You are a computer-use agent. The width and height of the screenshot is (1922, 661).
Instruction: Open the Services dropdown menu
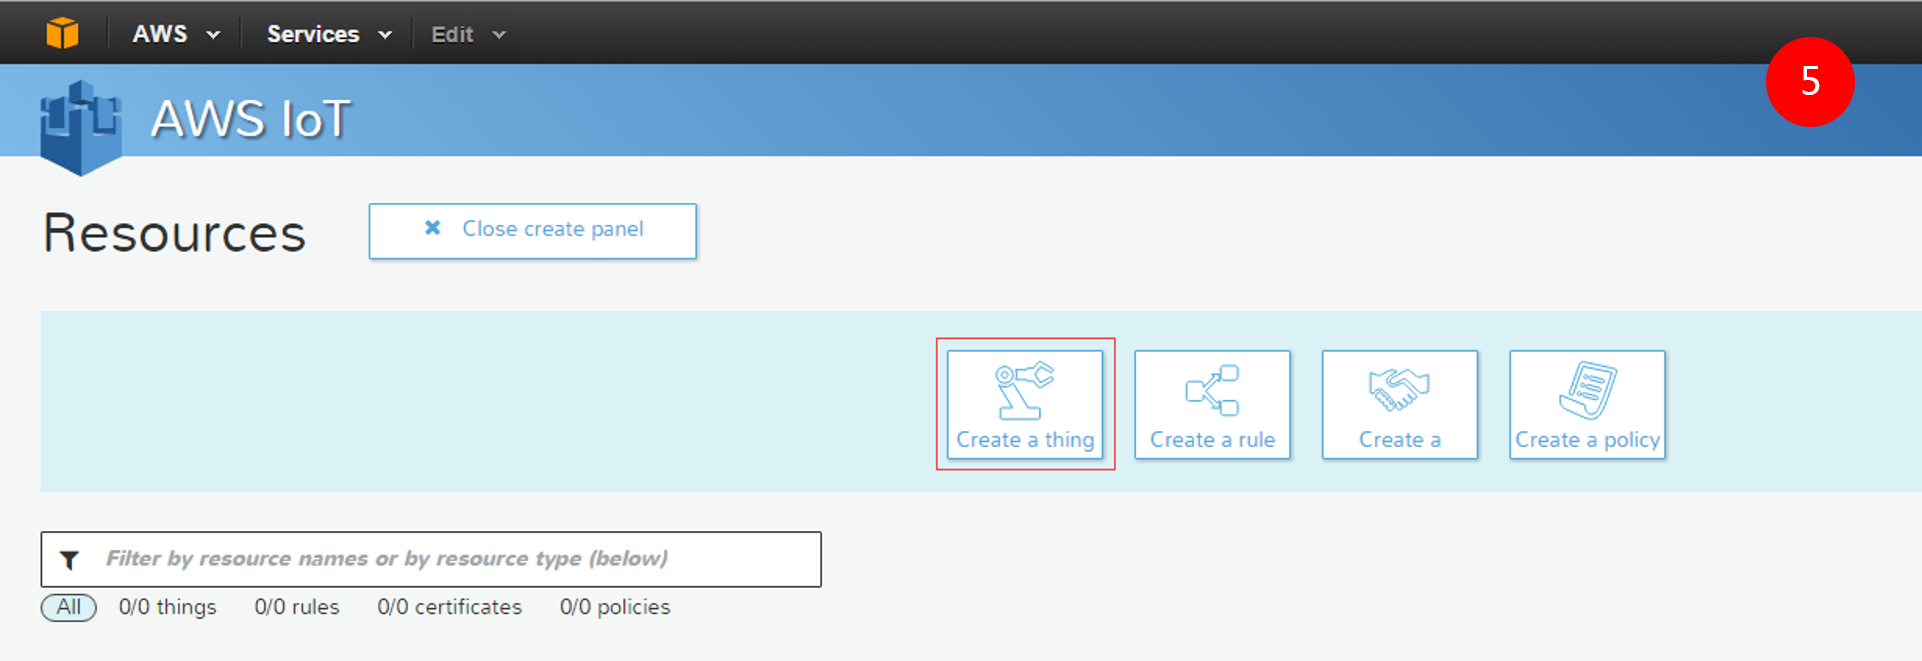(x=329, y=34)
